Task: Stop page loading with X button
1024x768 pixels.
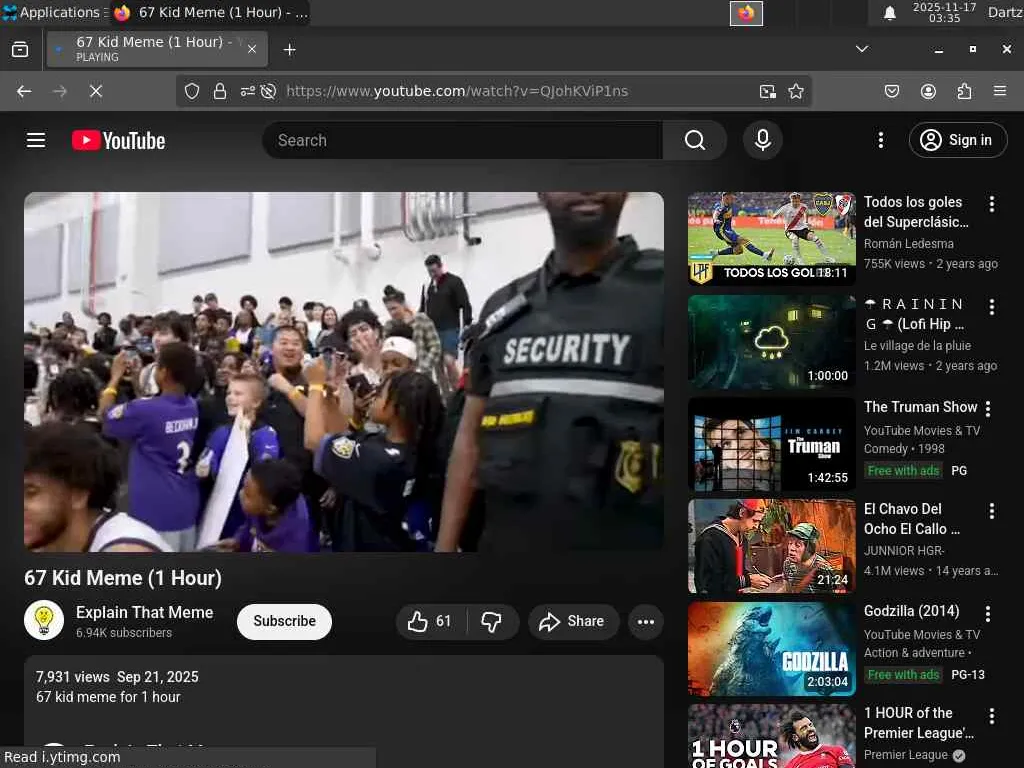Action: [96, 91]
